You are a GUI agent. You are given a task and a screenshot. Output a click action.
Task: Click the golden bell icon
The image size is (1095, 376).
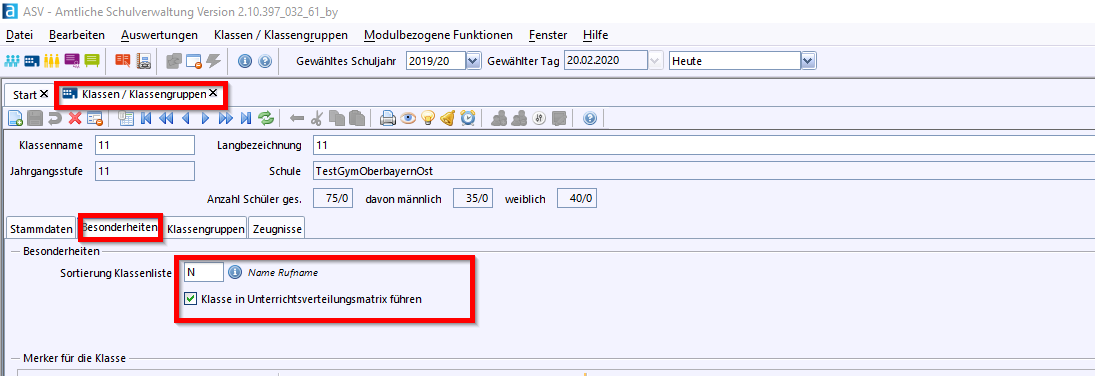(x=448, y=119)
